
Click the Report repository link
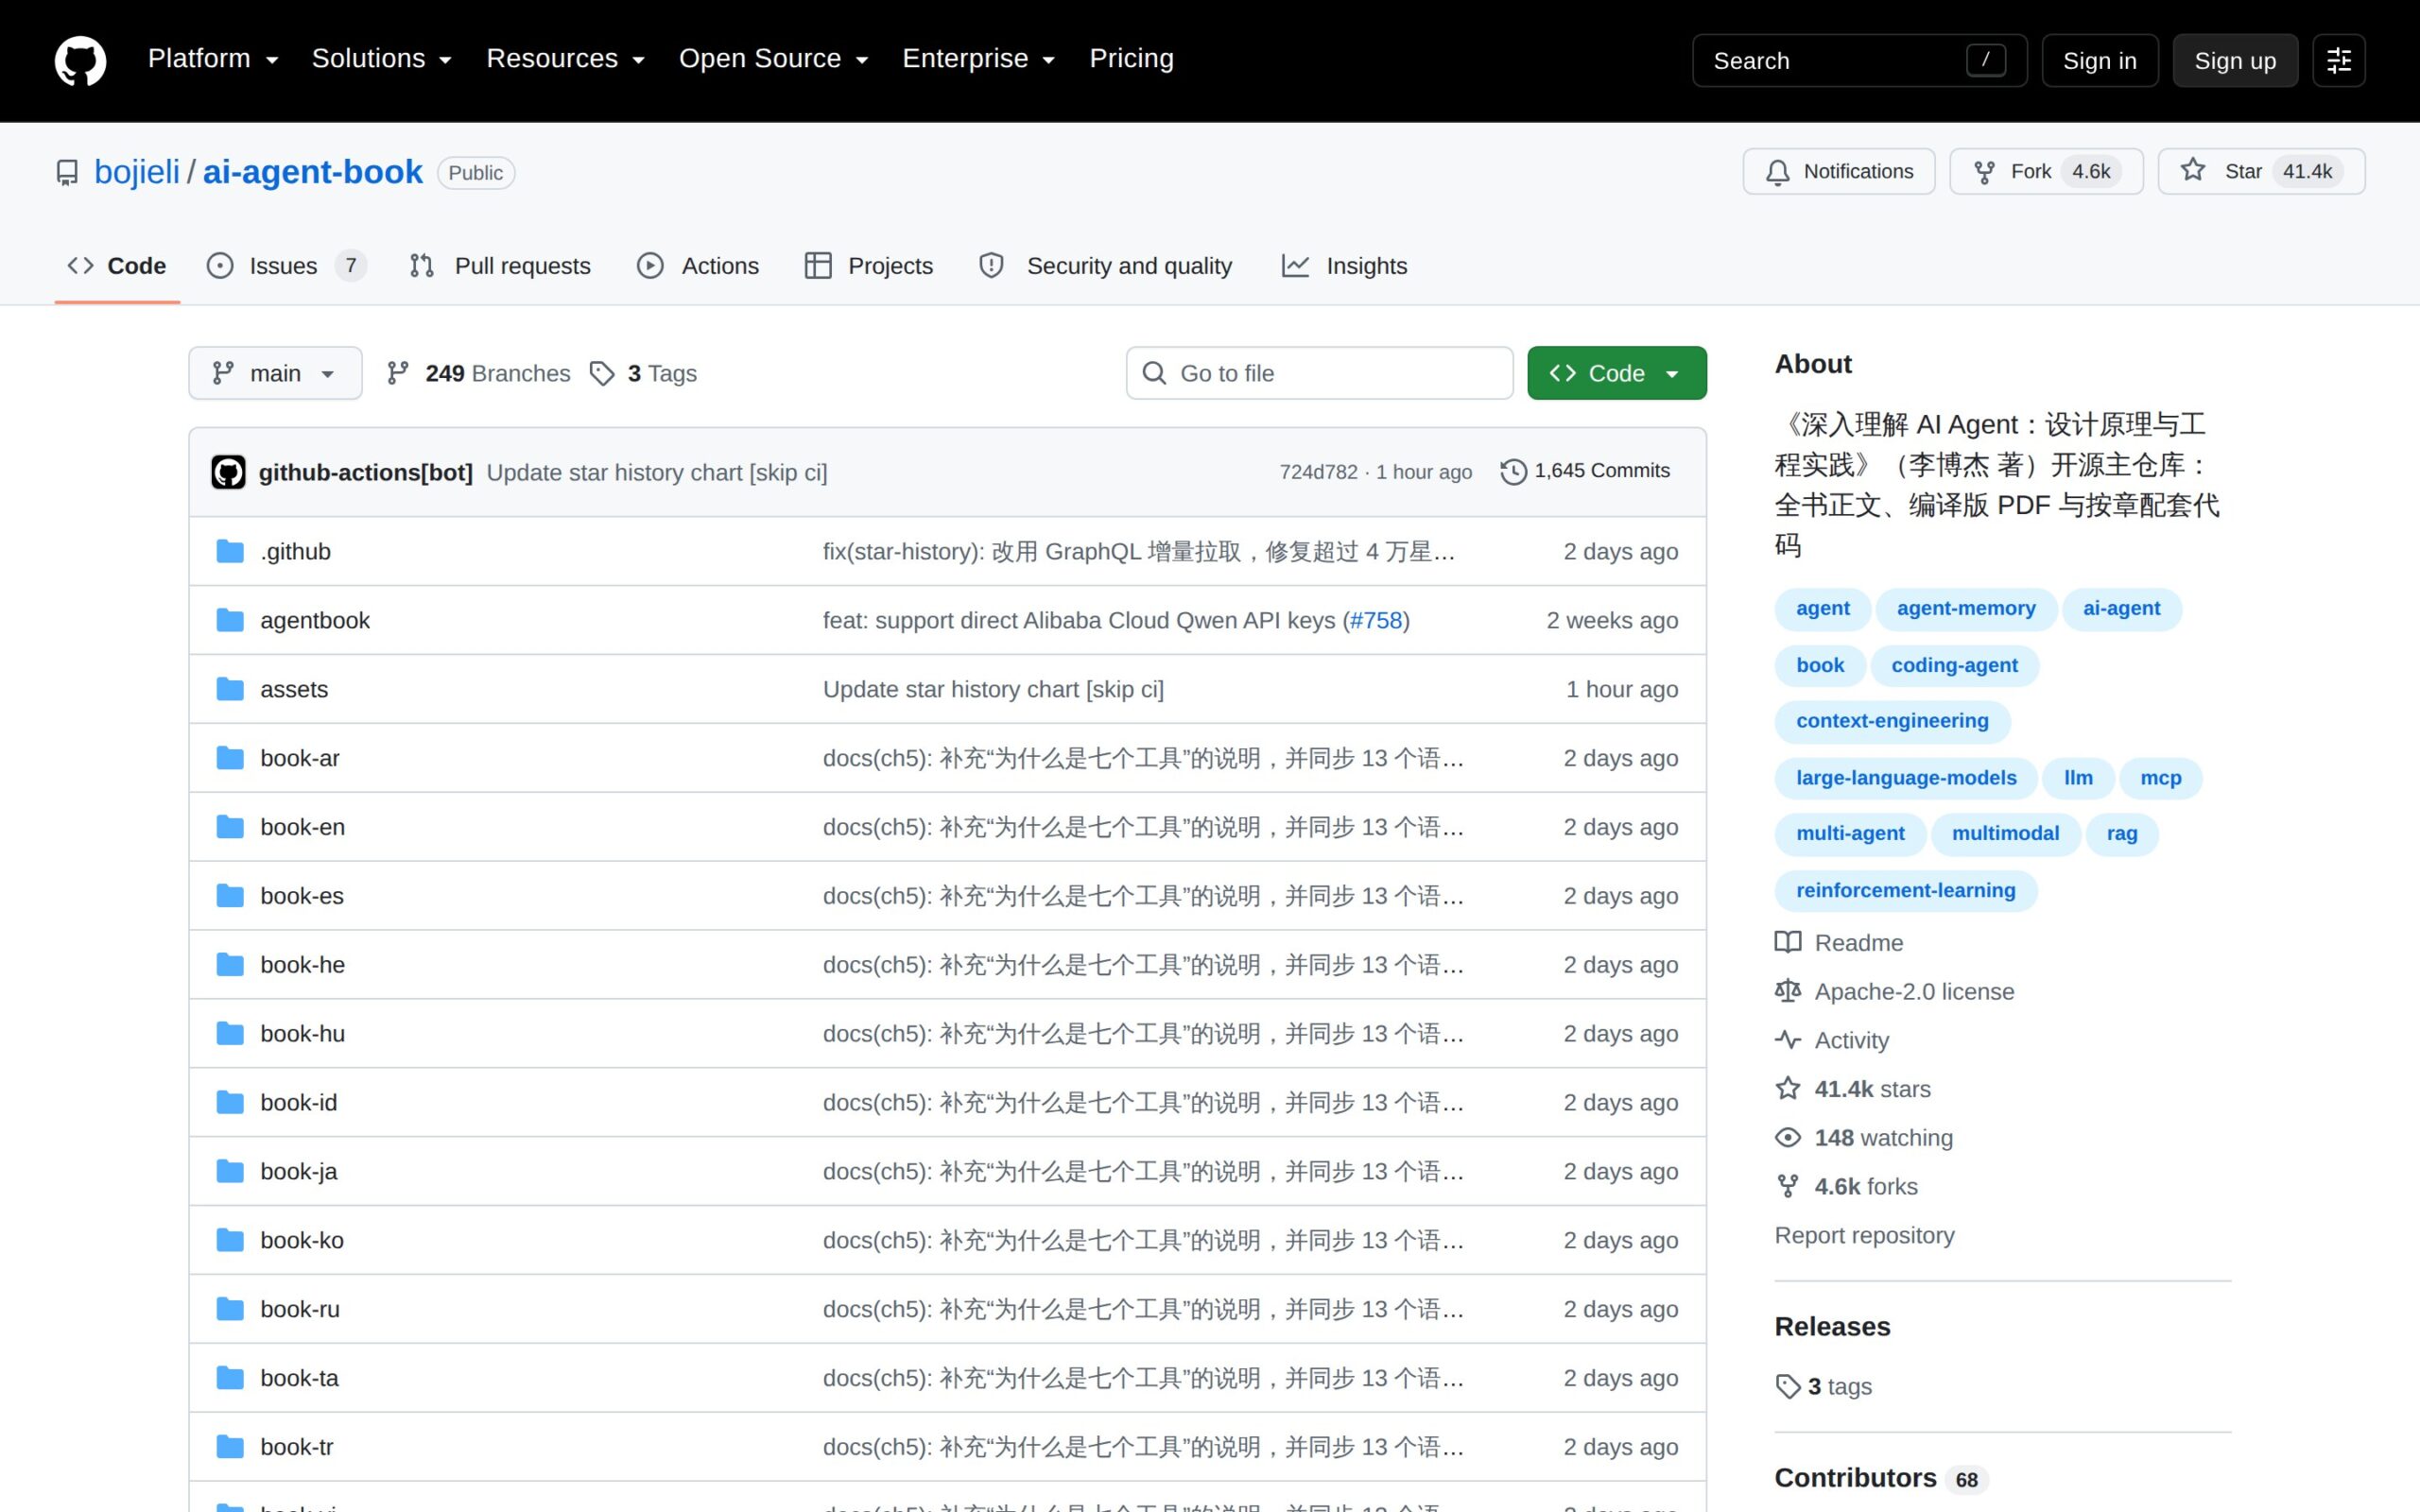coord(1864,1236)
